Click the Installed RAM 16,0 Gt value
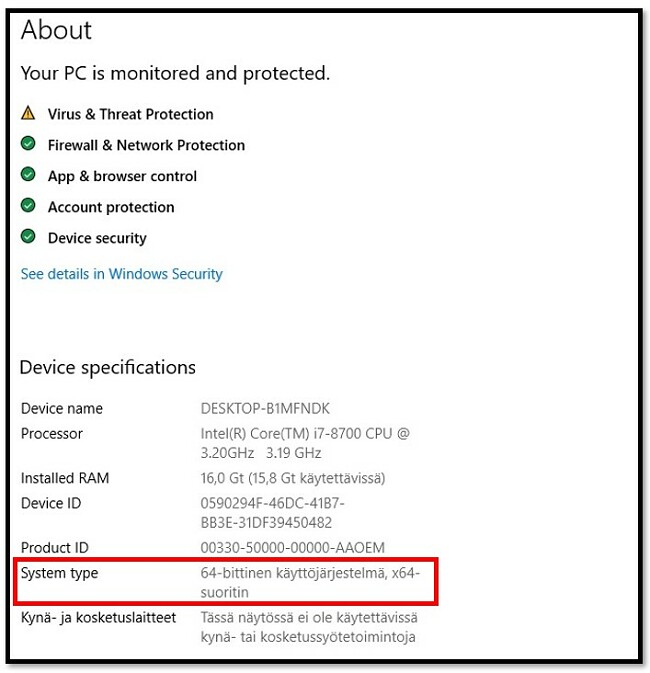650x673 pixels. 293,478
